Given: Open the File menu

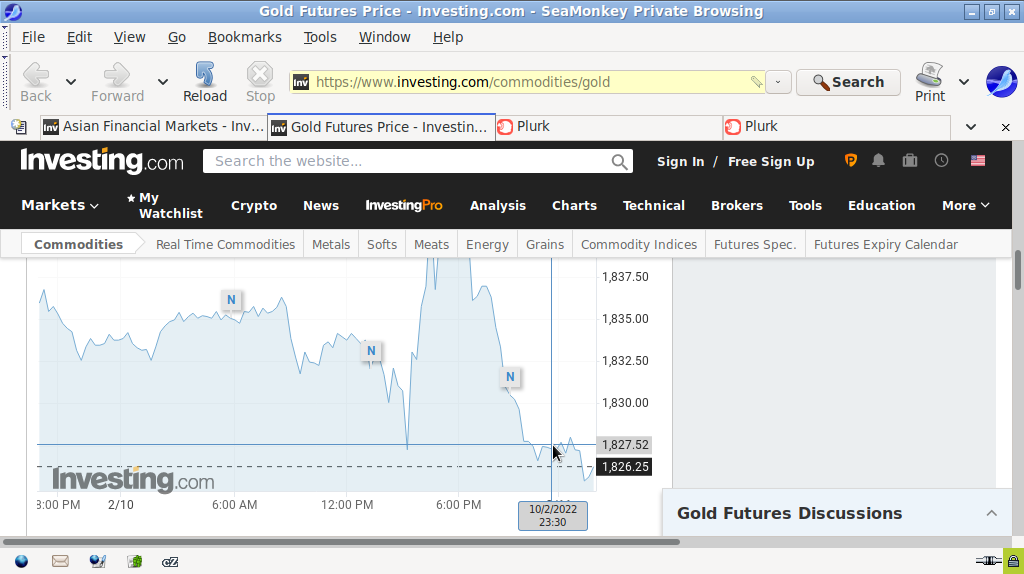Looking at the screenshot, I should click(x=33, y=37).
